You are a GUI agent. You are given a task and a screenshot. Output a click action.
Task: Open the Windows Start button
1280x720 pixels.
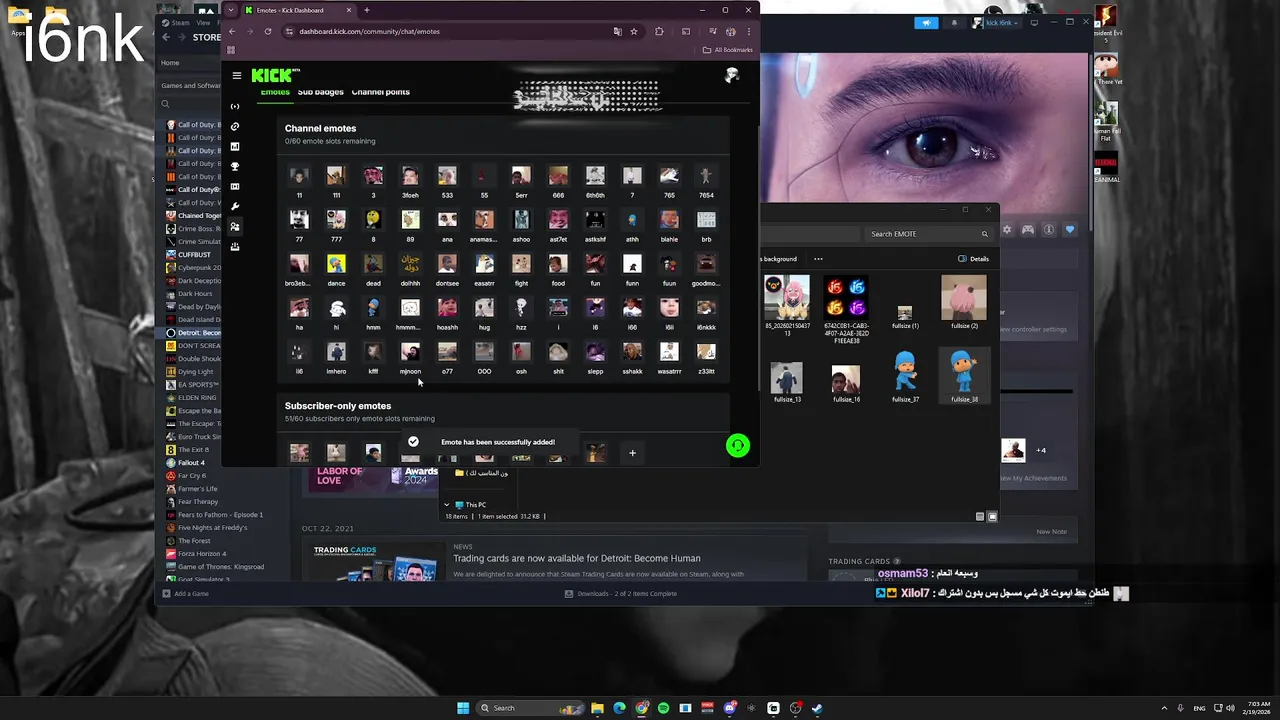pos(463,708)
